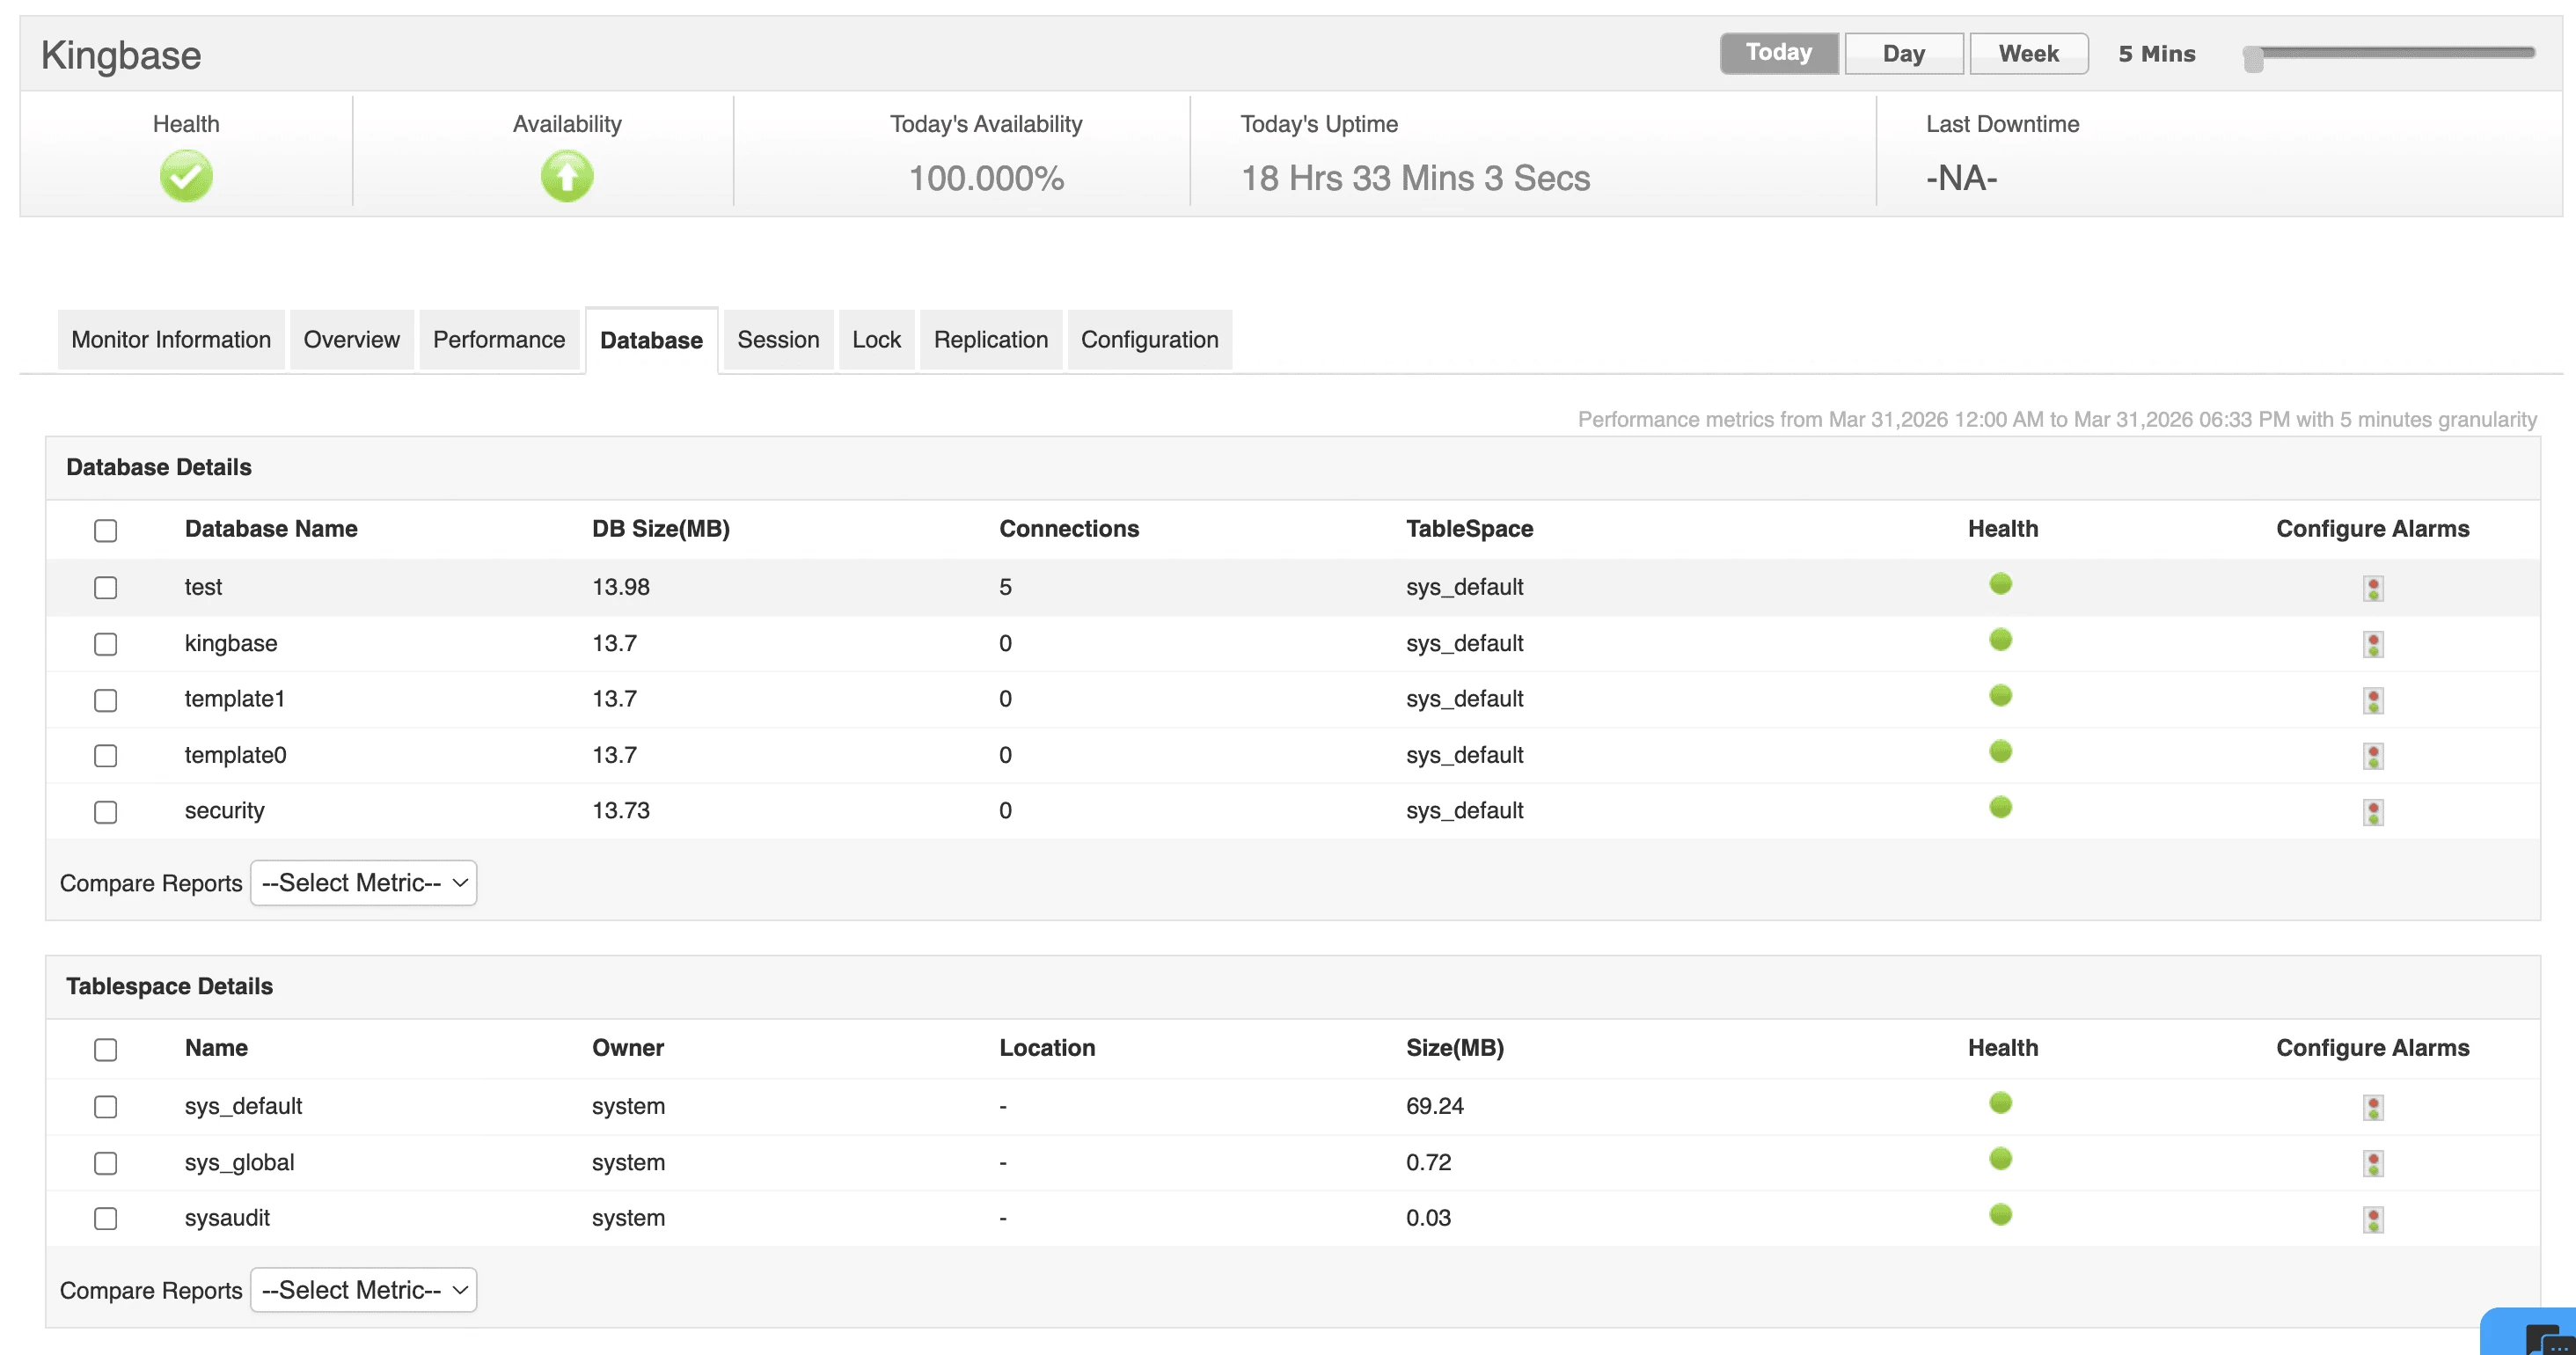Expand the Compare Reports metric chooser for tablespaces
The width and height of the screenshot is (2576, 1355).
pyautogui.click(x=363, y=1289)
